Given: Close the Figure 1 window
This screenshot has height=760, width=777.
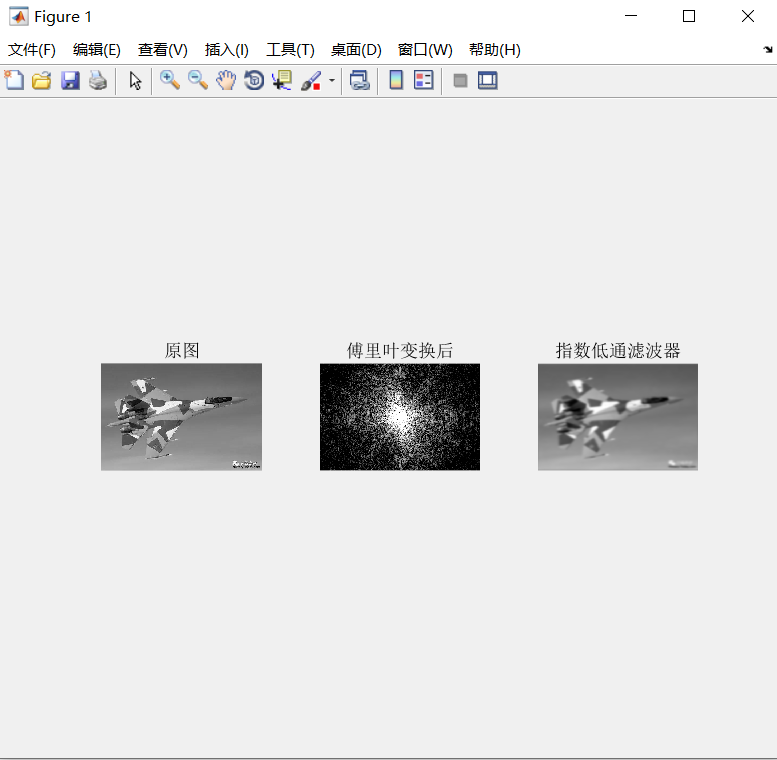Looking at the screenshot, I should tap(748, 16).
